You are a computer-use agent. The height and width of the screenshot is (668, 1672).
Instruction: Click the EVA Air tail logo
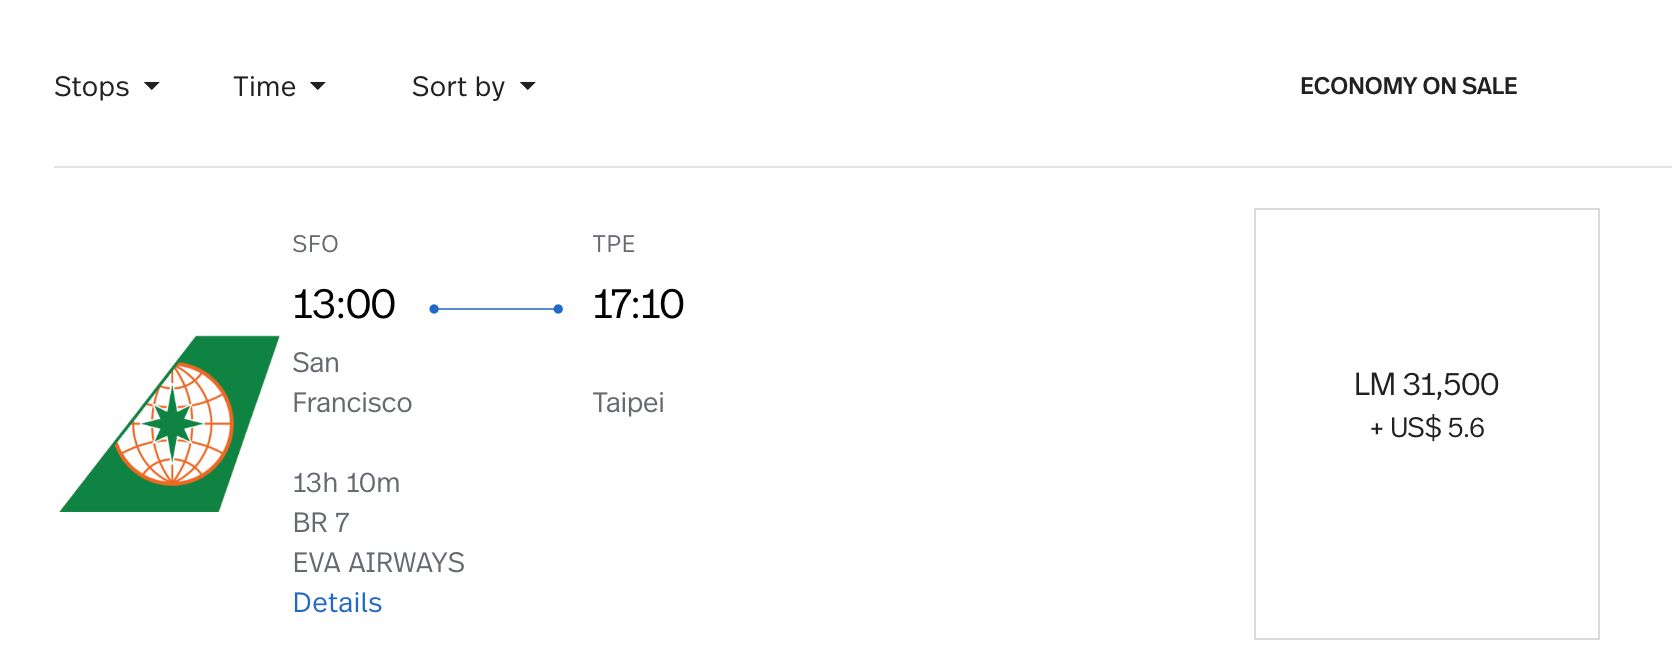click(x=170, y=424)
